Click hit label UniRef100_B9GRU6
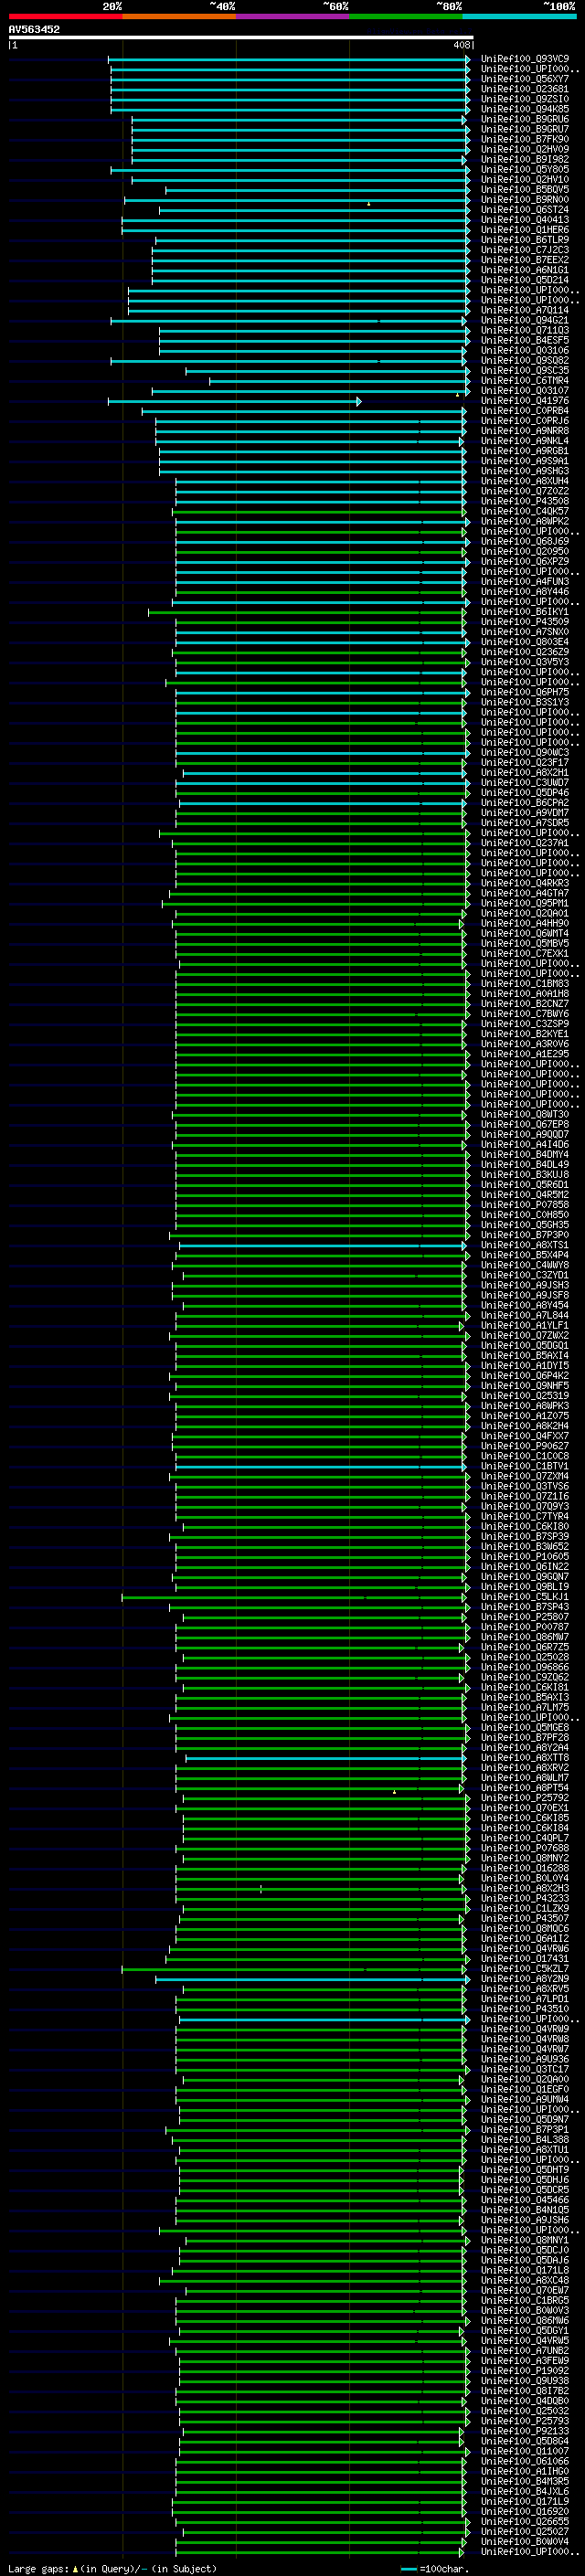Viewport: 585px width, 2576px height. point(525,119)
